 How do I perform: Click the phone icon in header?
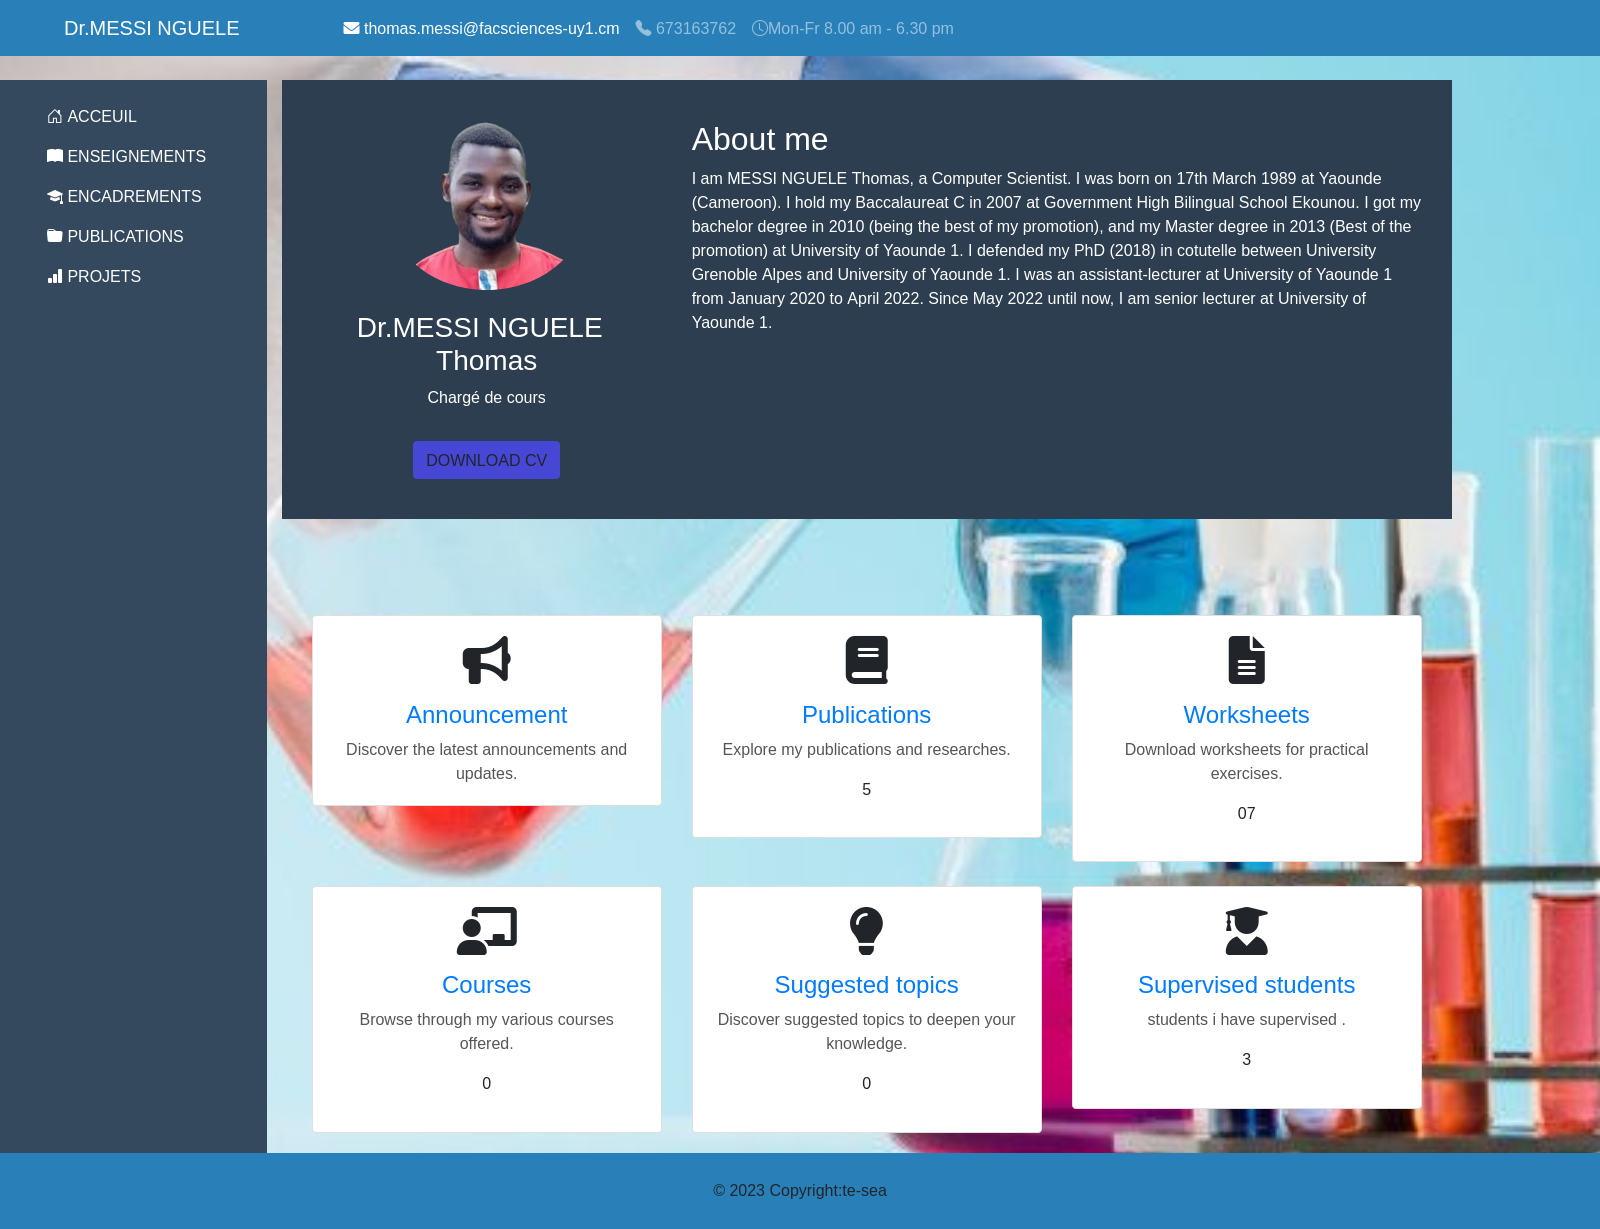coord(643,28)
